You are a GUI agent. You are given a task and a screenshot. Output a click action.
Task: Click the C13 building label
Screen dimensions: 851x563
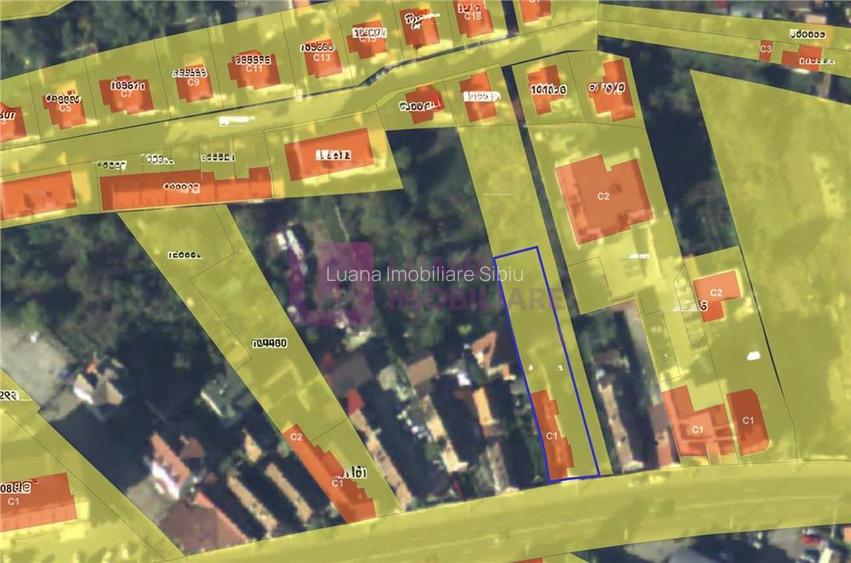pos(322,58)
